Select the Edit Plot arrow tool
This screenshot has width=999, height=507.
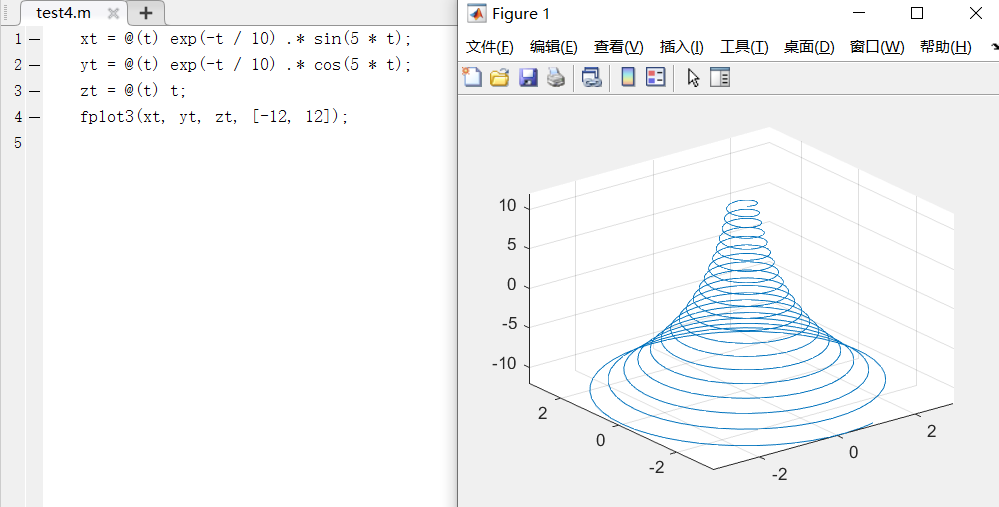coord(693,78)
